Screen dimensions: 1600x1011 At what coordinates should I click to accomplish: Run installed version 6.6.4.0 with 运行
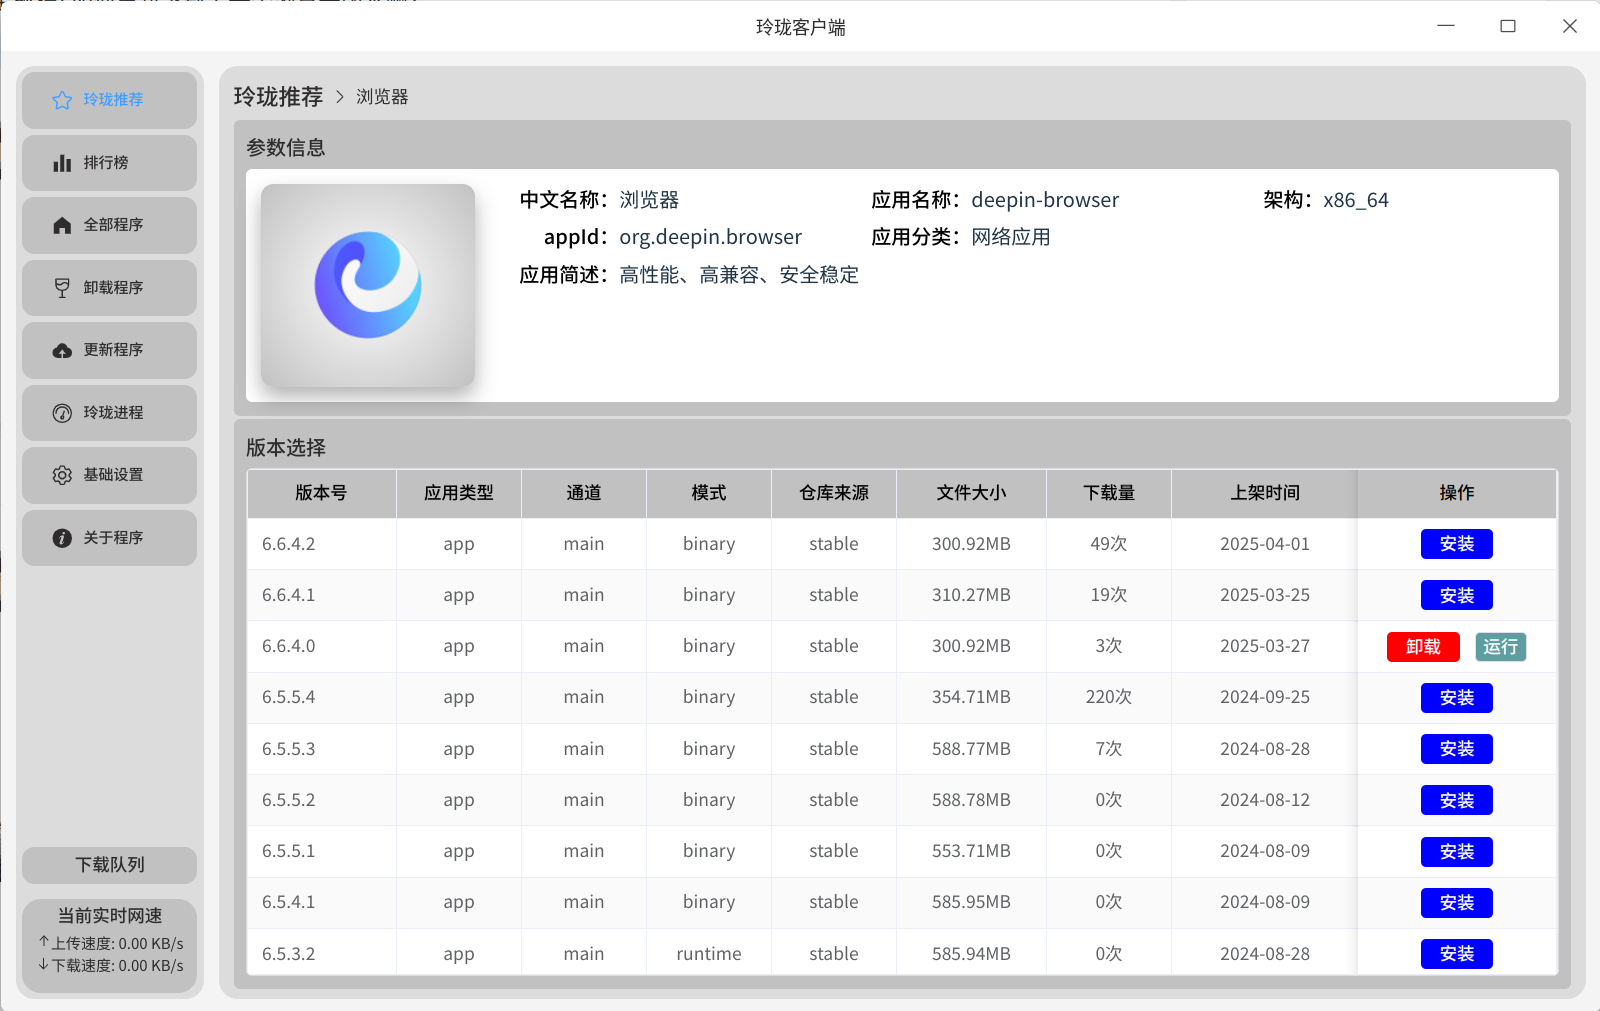[x=1500, y=647]
